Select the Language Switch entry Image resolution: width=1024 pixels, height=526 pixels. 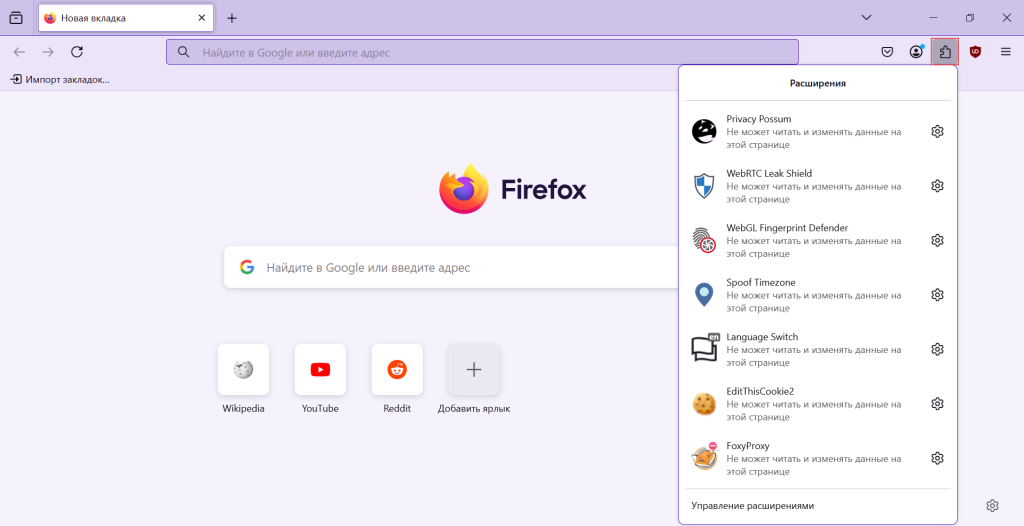click(805, 350)
